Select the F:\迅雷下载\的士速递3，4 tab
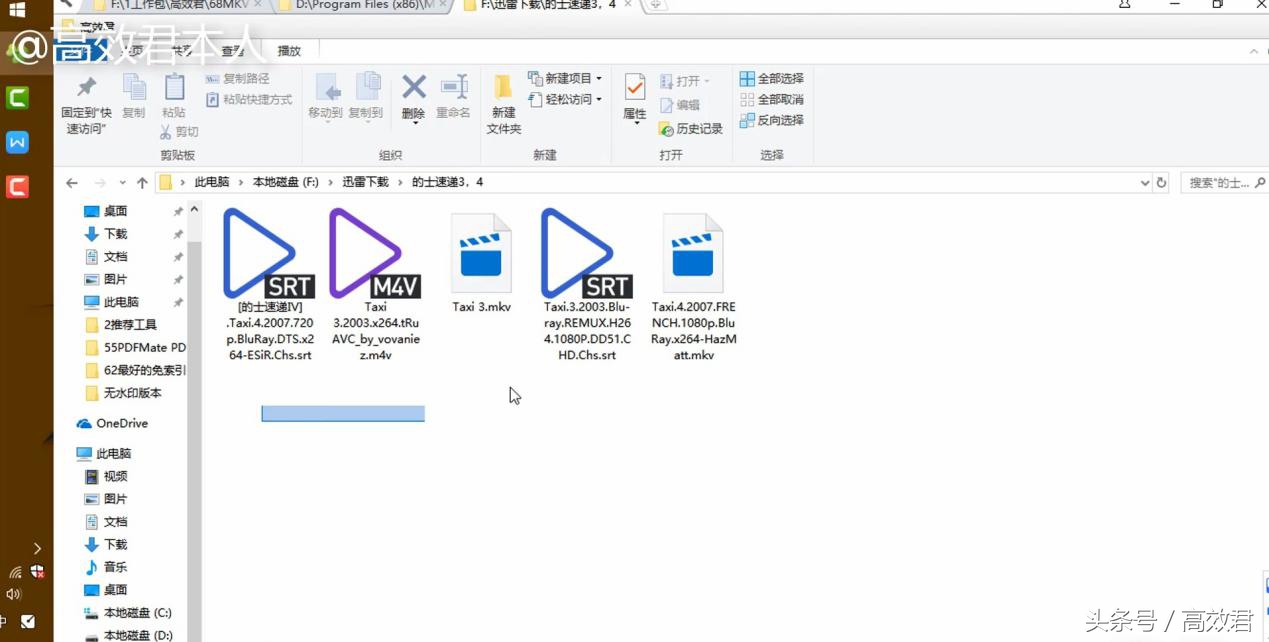1269x642 pixels. [x=547, y=6]
